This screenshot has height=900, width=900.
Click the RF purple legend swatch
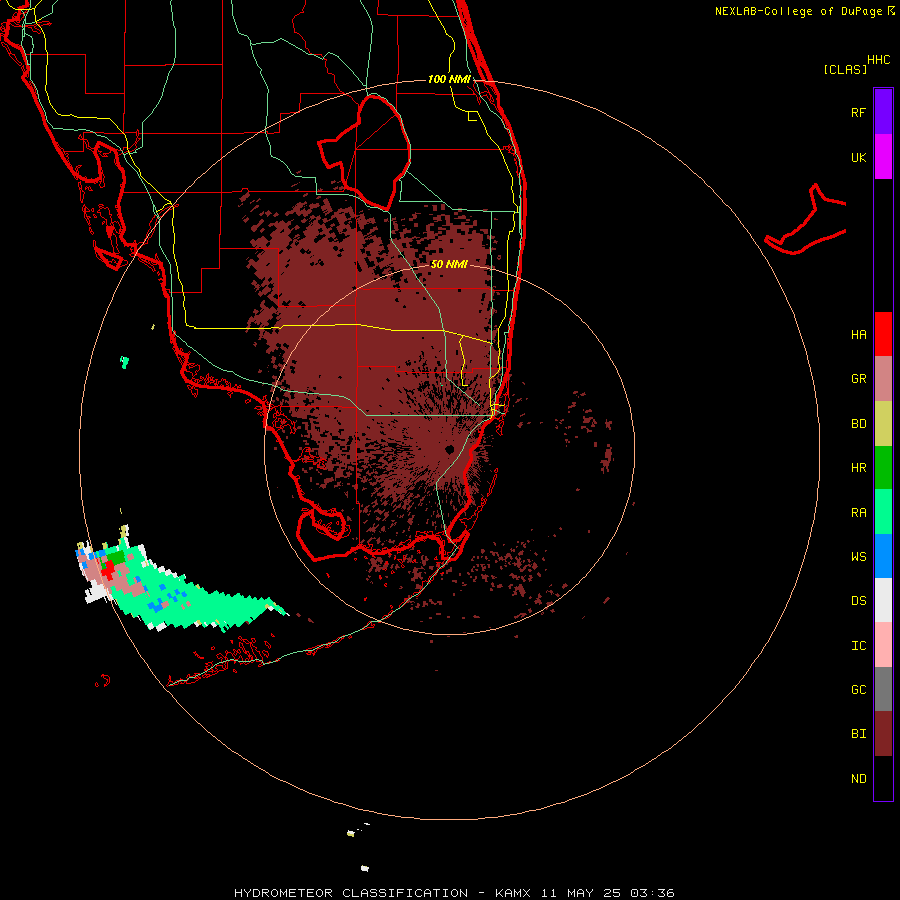pyautogui.click(x=883, y=112)
